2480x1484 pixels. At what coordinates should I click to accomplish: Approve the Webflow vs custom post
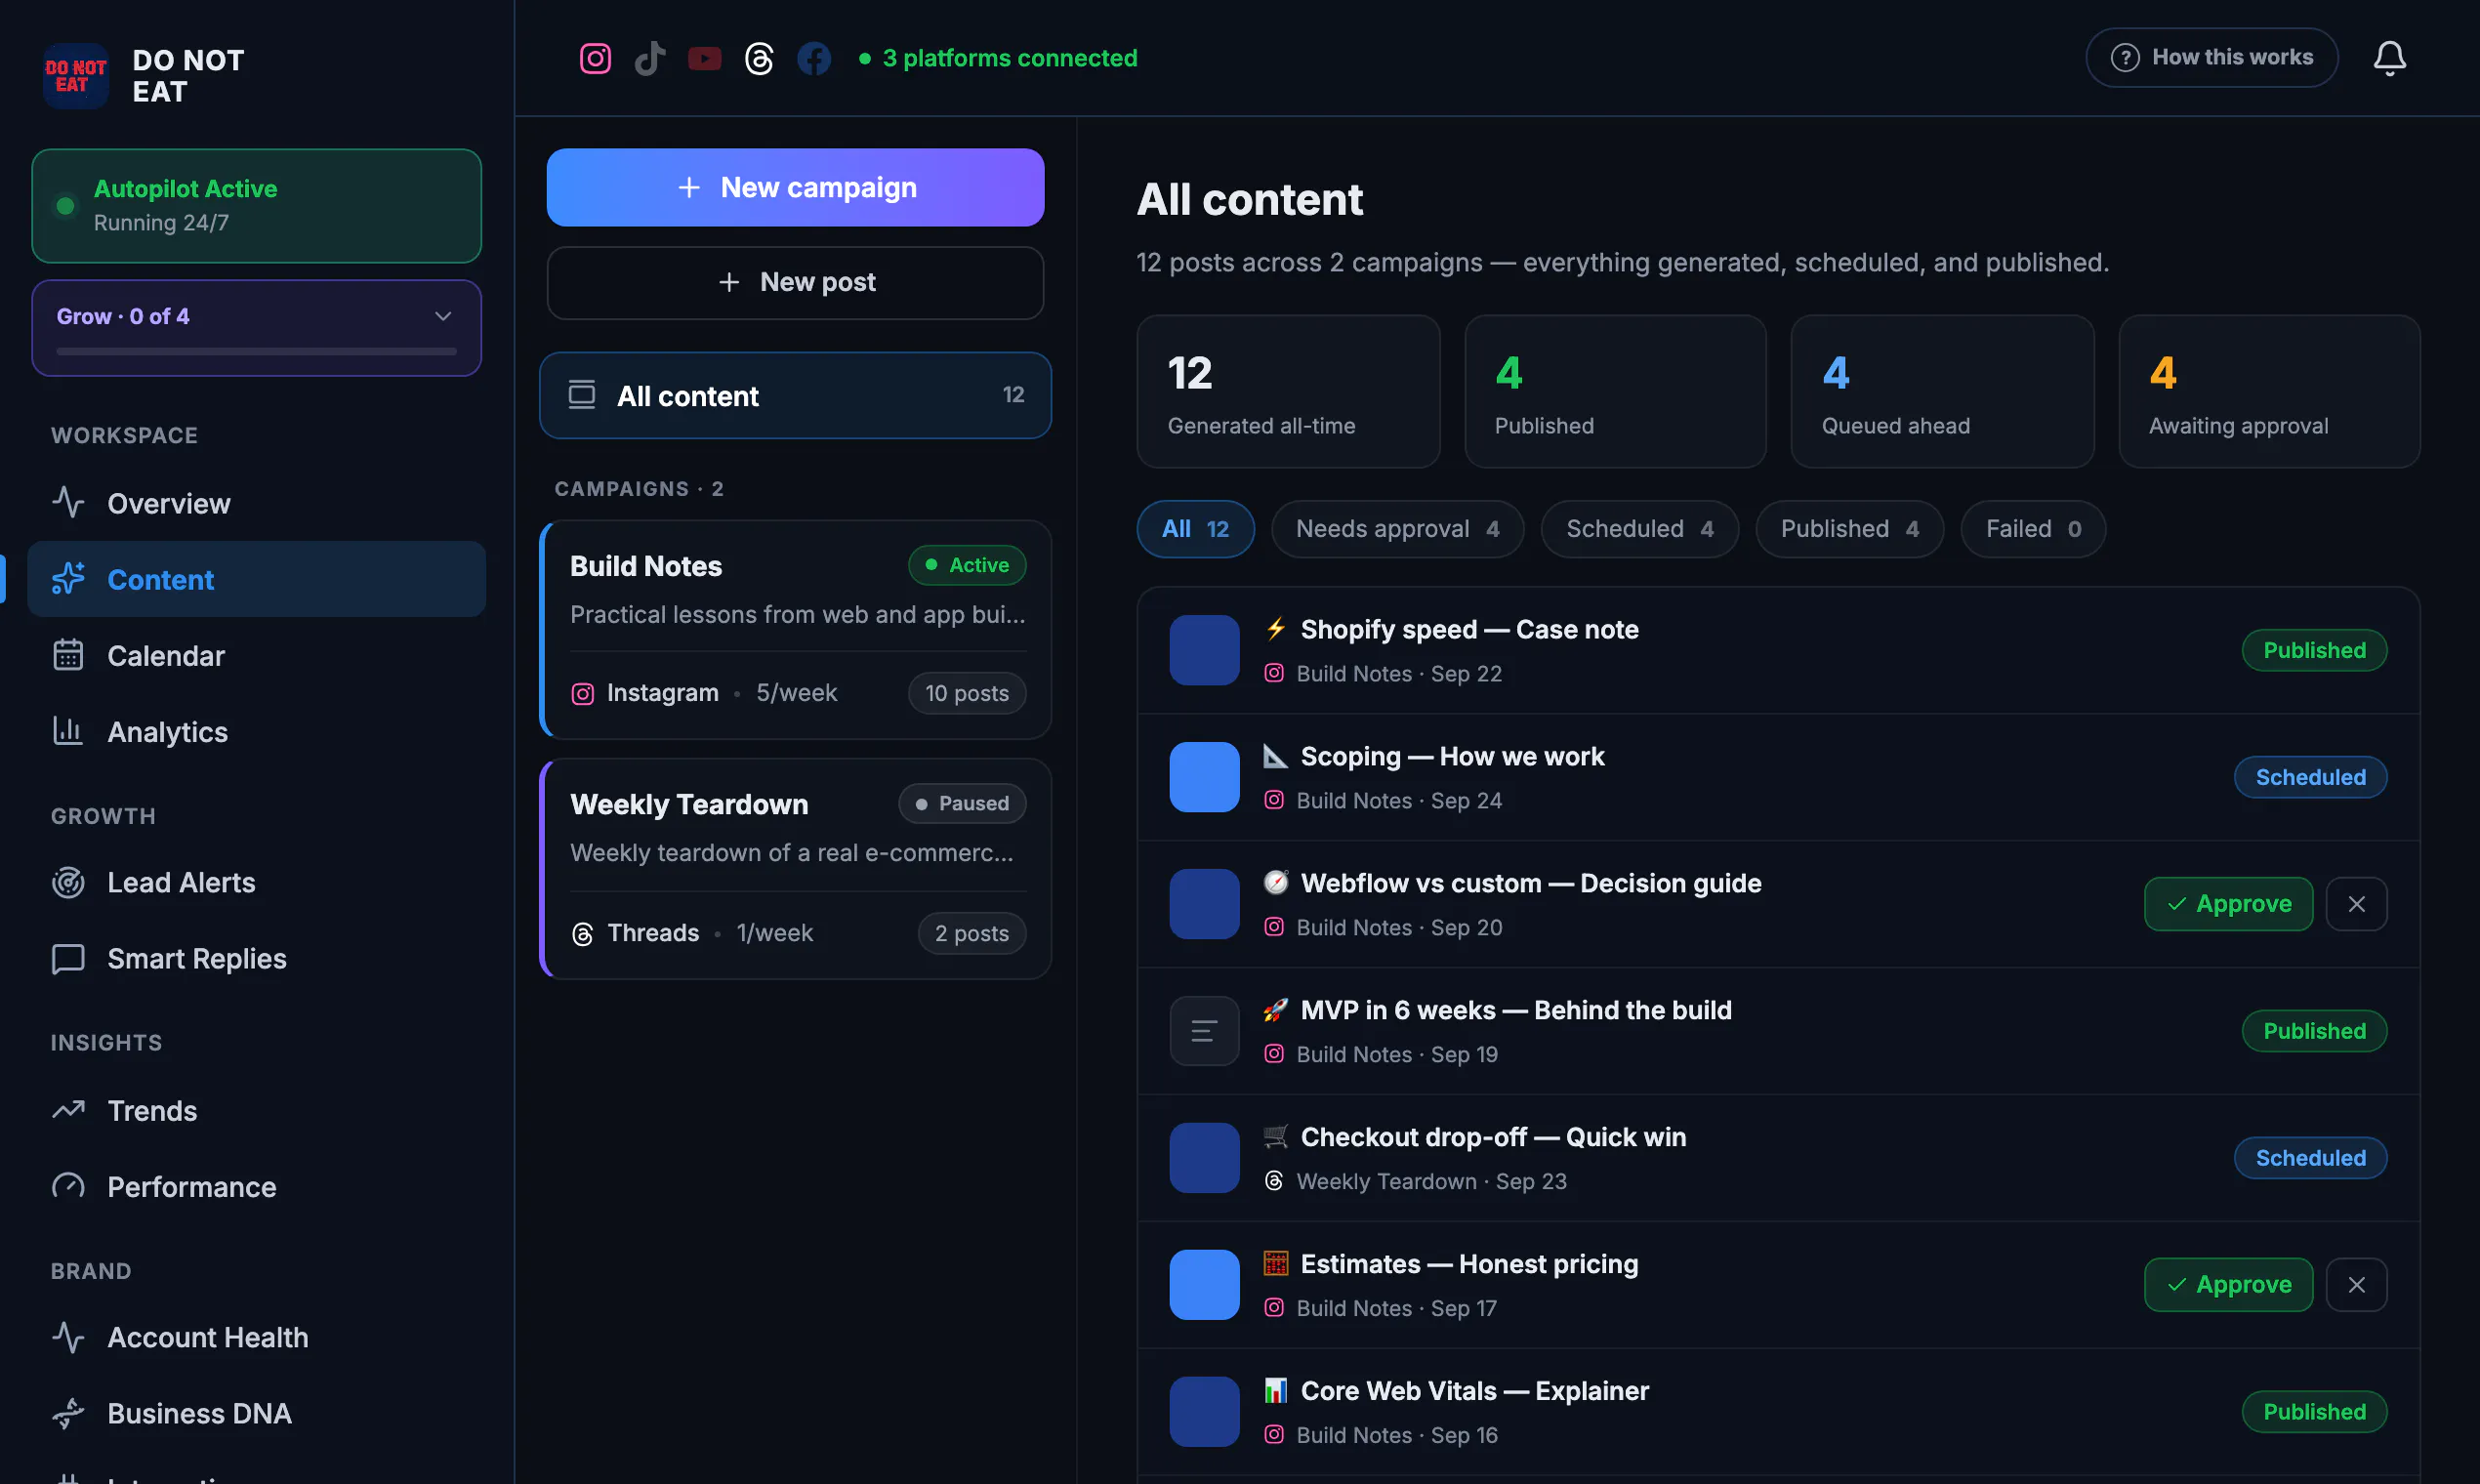tap(2228, 904)
